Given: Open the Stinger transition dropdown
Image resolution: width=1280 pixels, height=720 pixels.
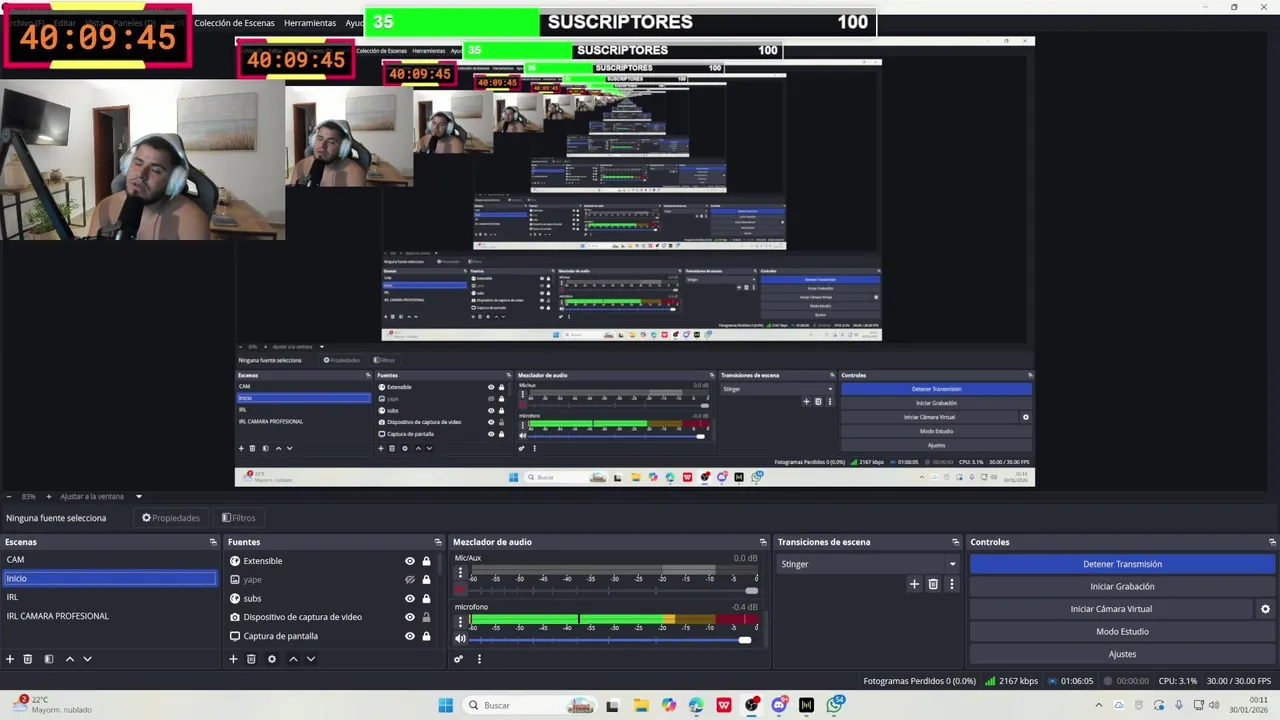Looking at the screenshot, I should pos(867,564).
